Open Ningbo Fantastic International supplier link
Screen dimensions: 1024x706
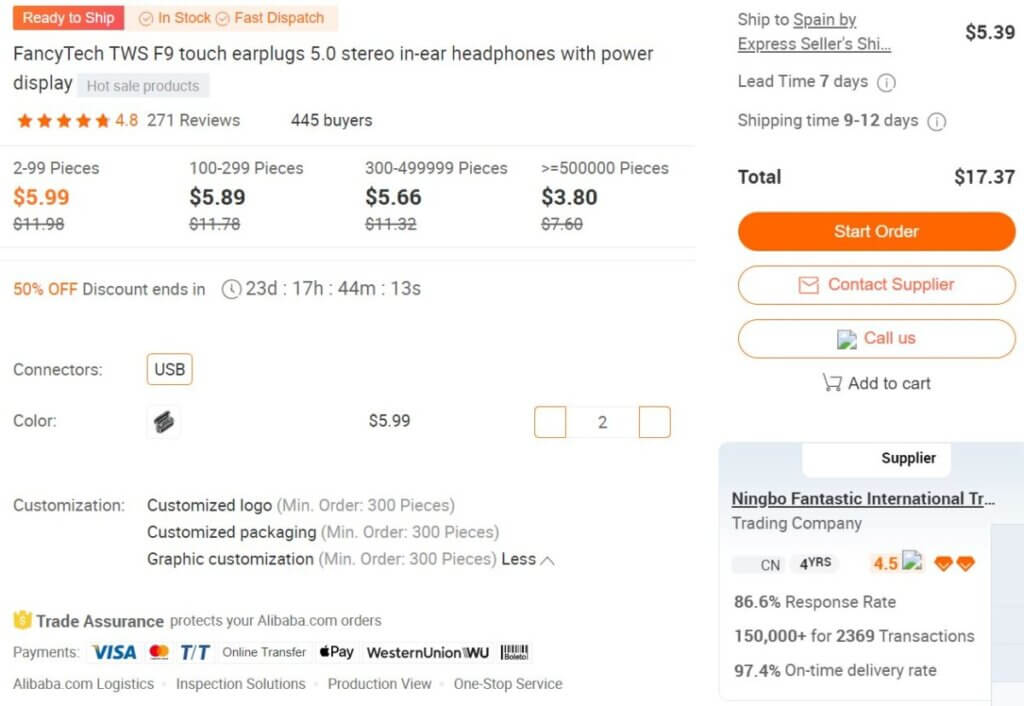coord(863,499)
